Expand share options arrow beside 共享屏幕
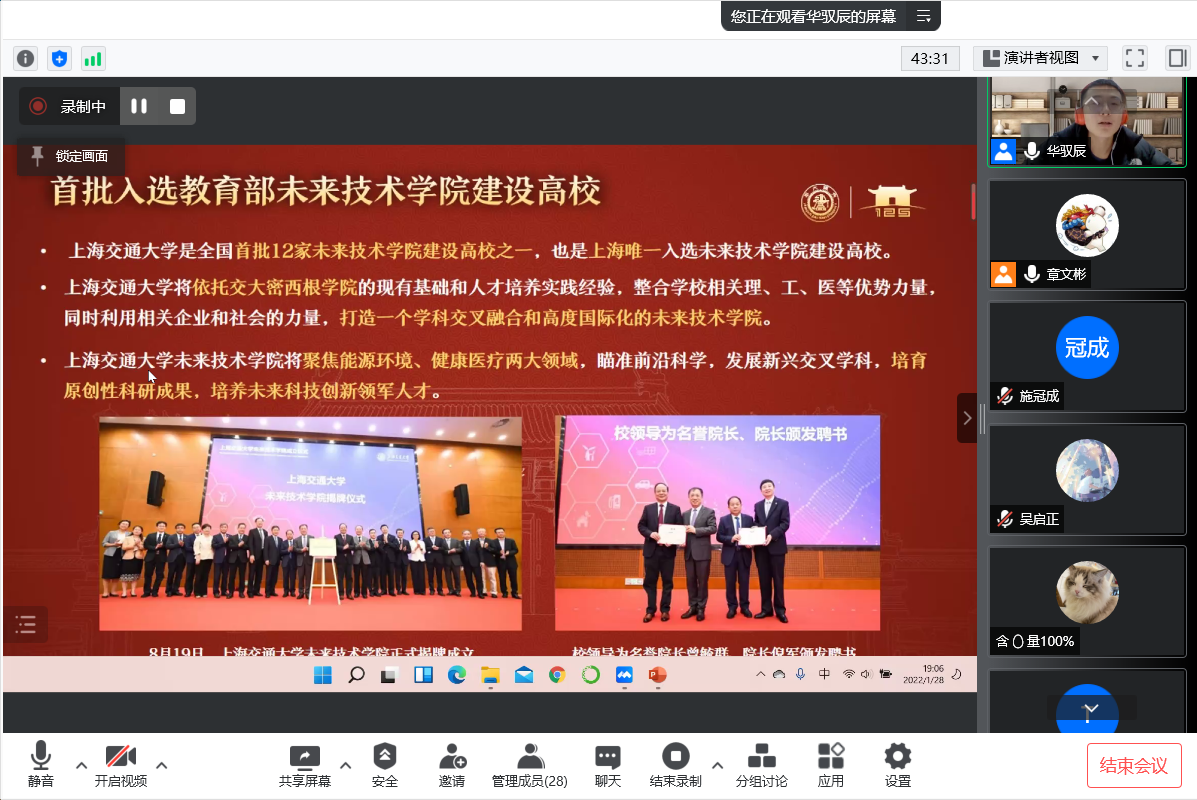The width and height of the screenshot is (1197, 800). click(x=346, y=765)
